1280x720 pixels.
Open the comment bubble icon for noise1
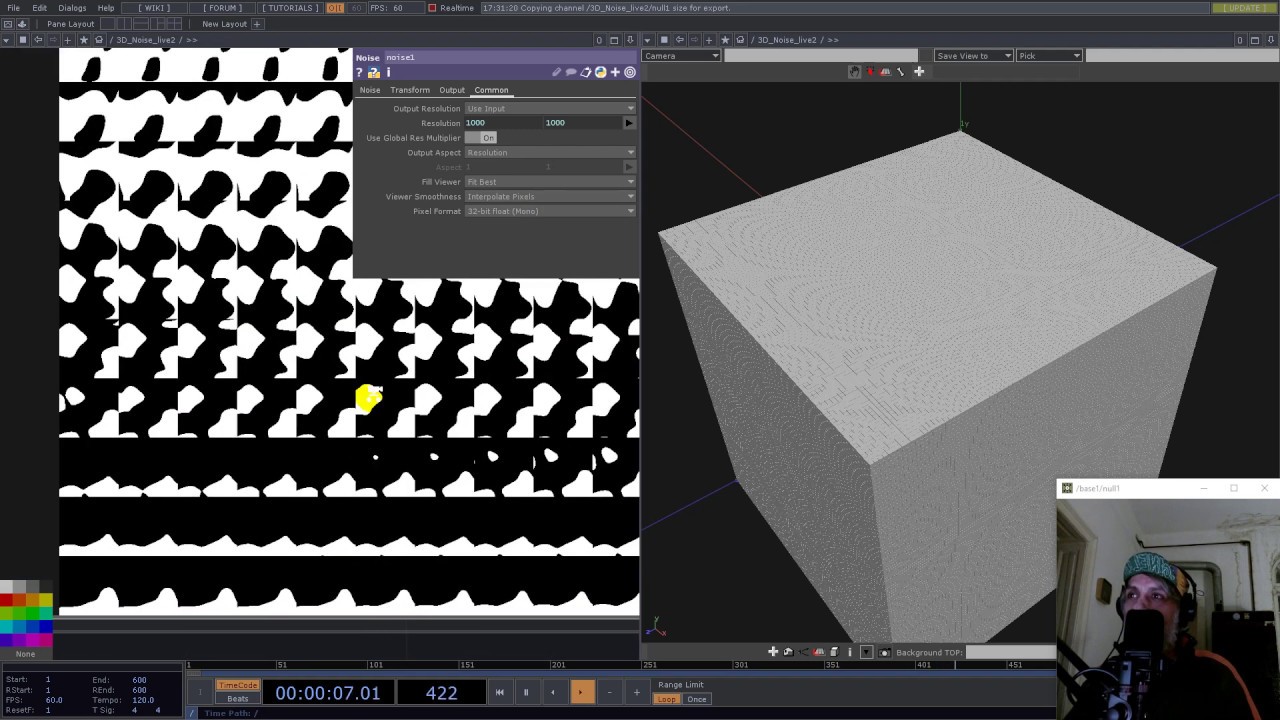point(571,72)
